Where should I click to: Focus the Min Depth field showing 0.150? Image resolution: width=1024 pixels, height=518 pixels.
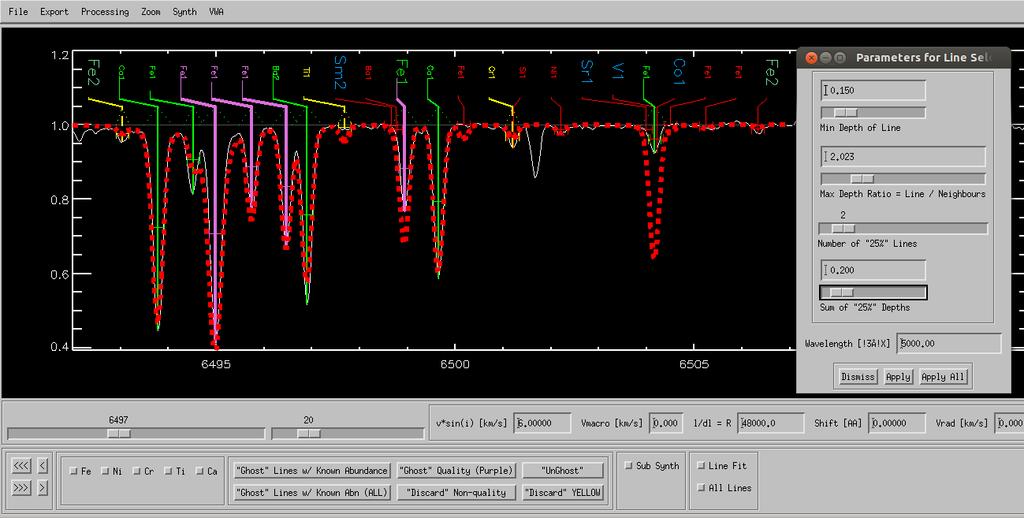click(872, 91)
